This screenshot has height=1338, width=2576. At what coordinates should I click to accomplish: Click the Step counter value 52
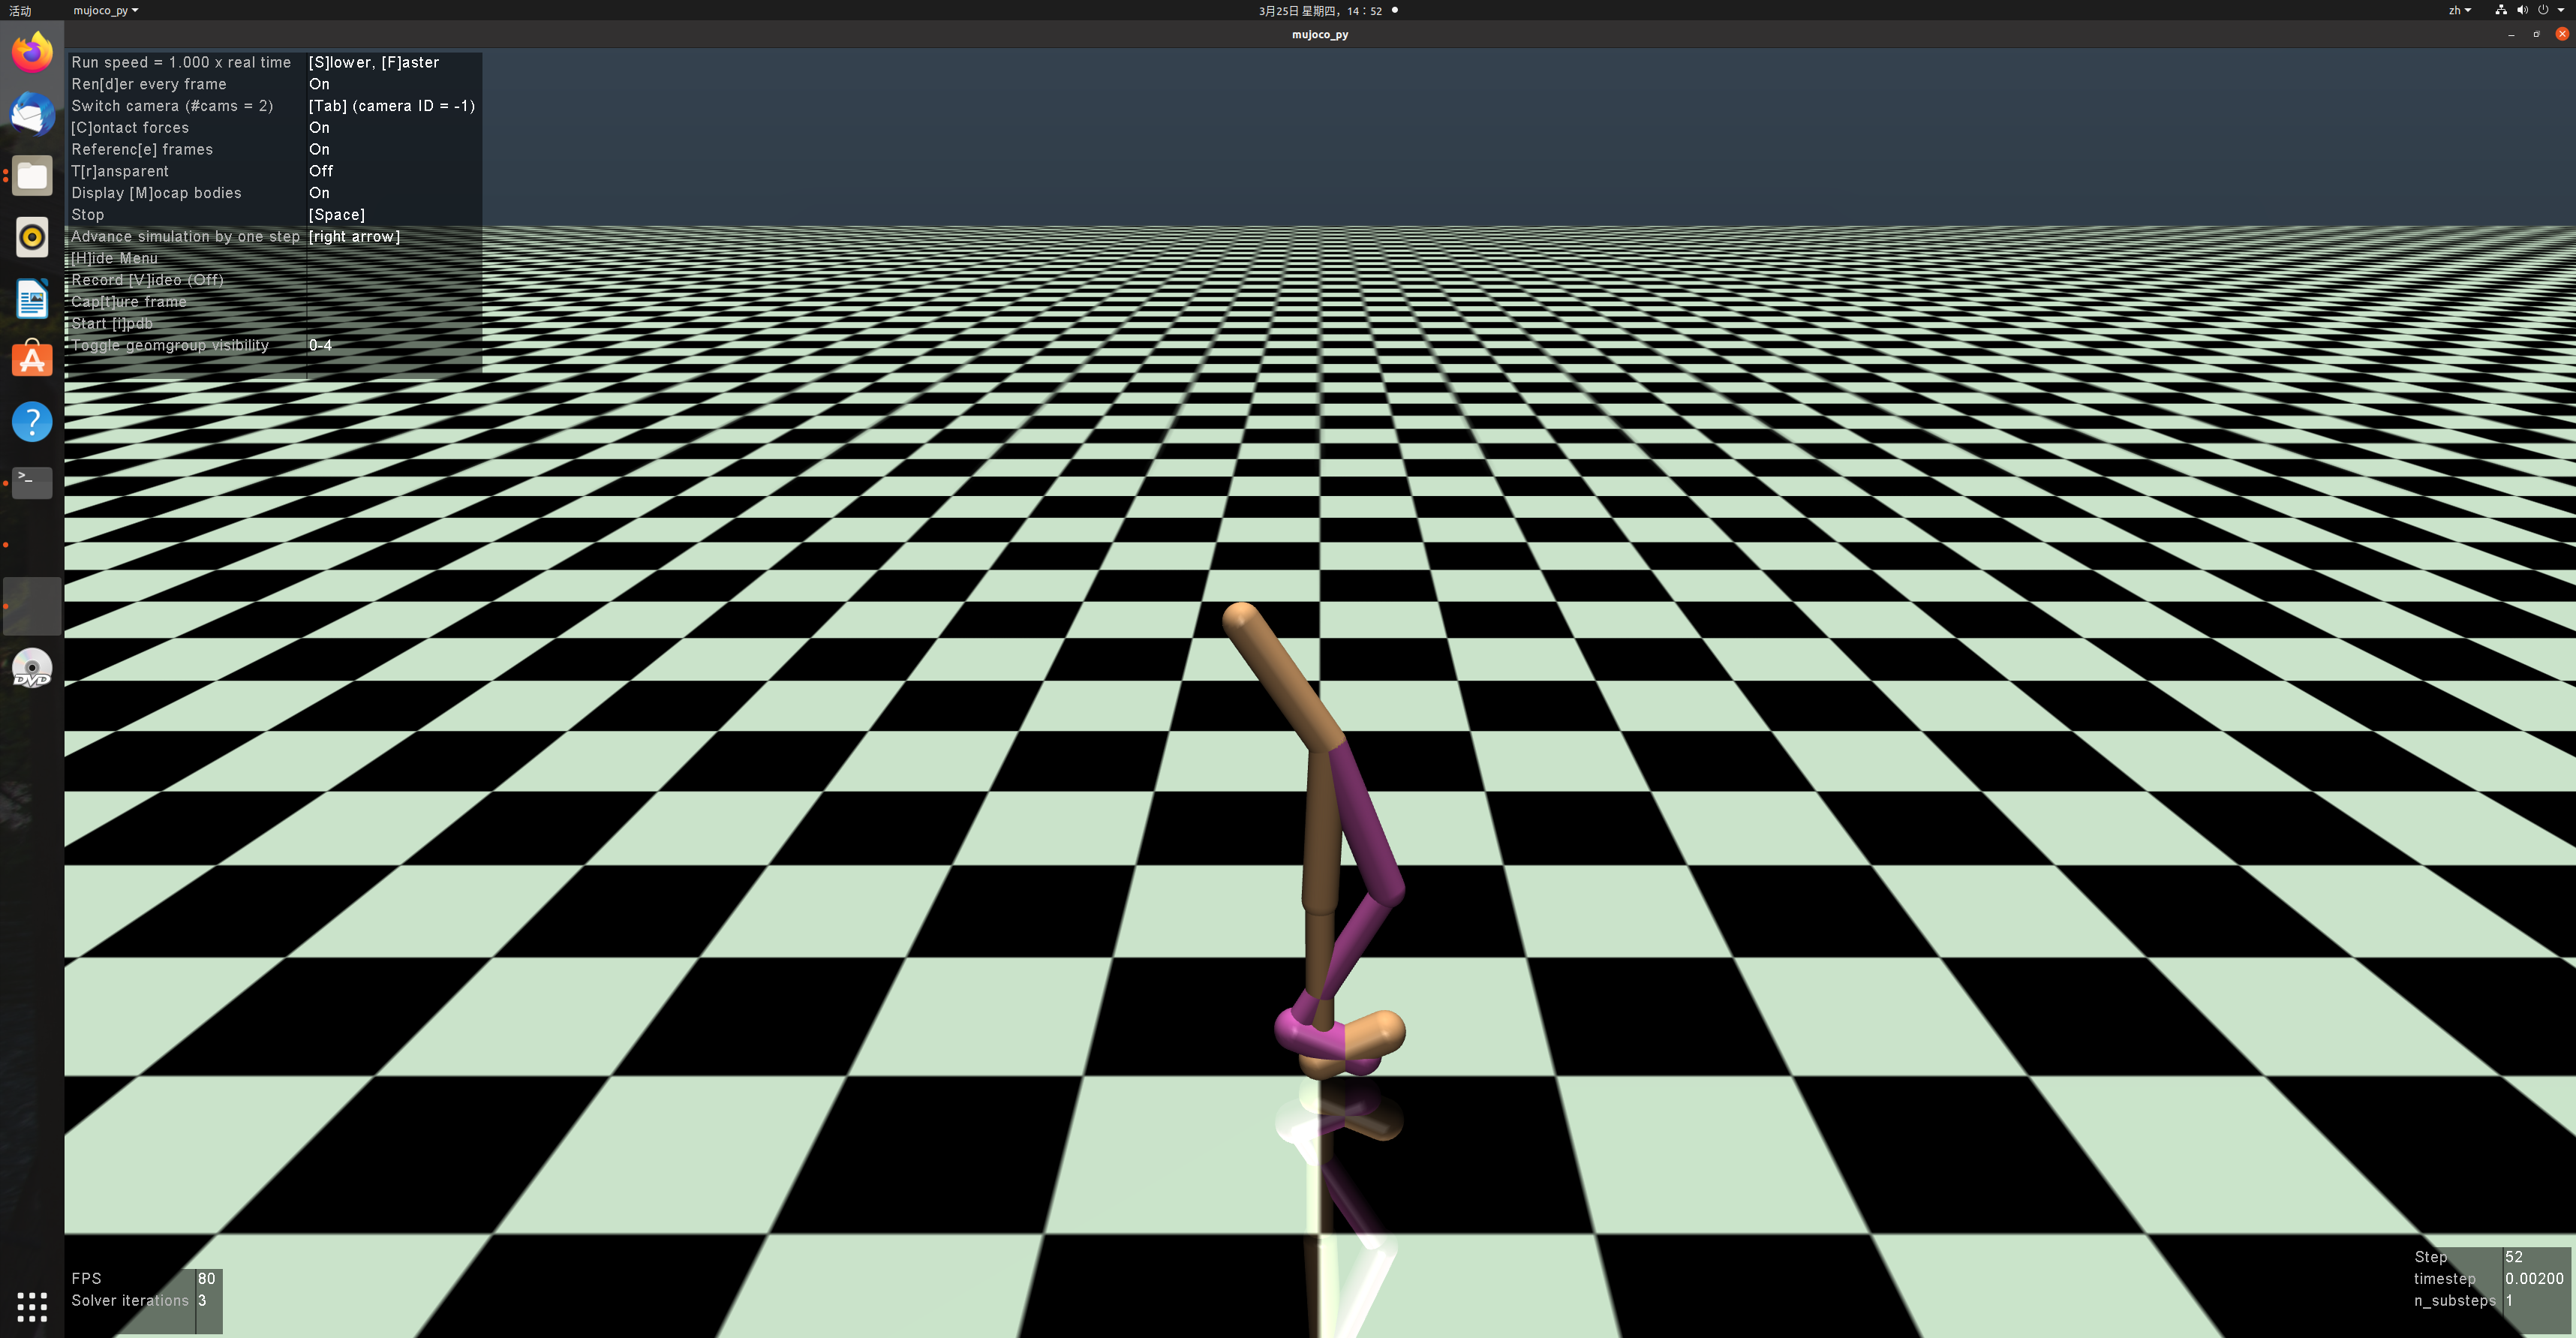tap(2514, 1257)
